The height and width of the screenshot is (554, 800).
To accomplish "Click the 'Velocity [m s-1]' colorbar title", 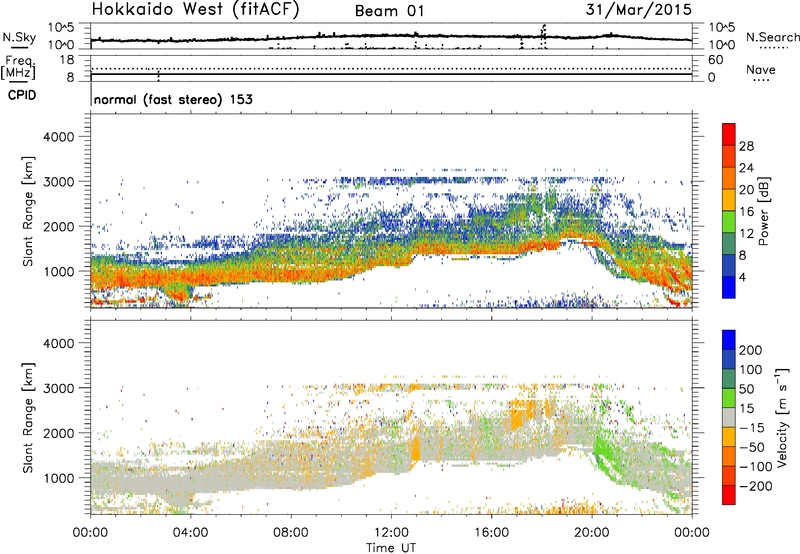I will coord(782,417).
